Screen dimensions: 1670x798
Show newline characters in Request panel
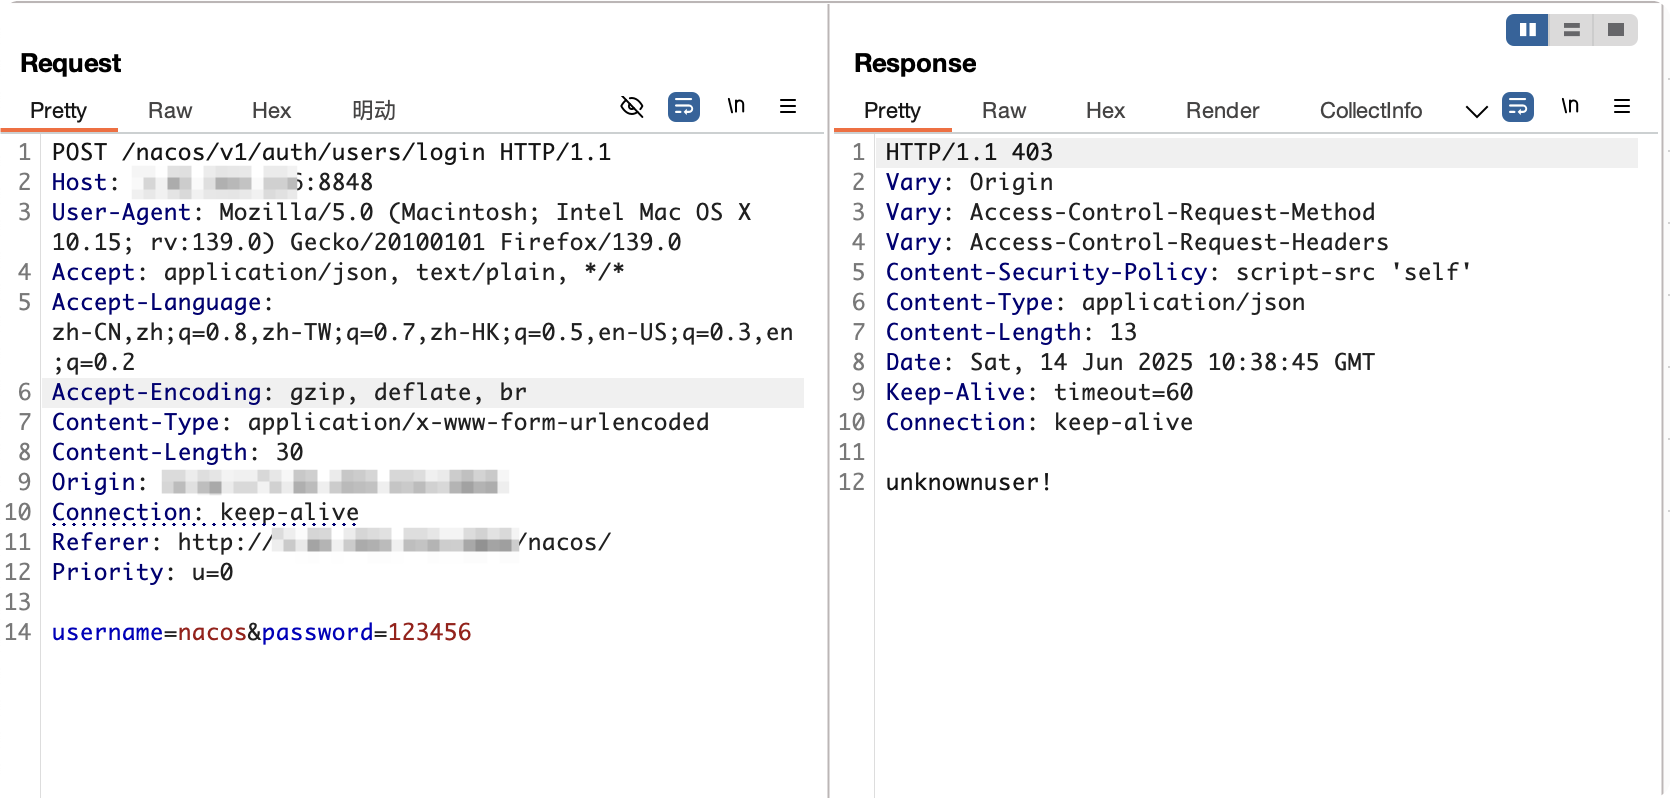click(736, 107)
